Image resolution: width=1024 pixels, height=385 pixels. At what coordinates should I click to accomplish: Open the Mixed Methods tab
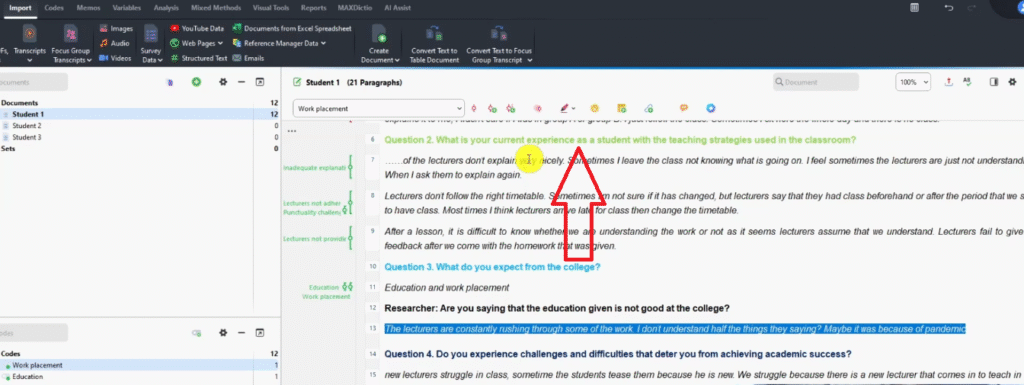tap(216, 8)
